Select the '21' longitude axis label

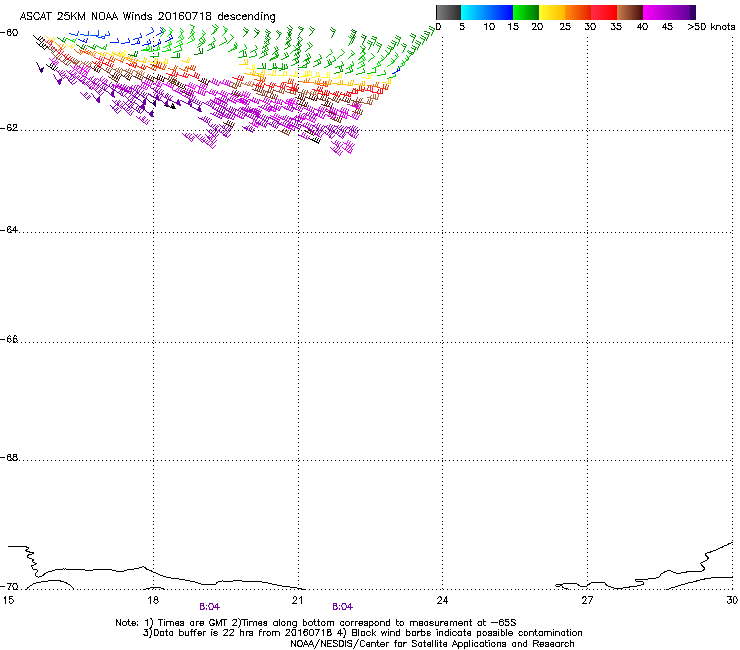pyautogui.click(x=297, y=600)
